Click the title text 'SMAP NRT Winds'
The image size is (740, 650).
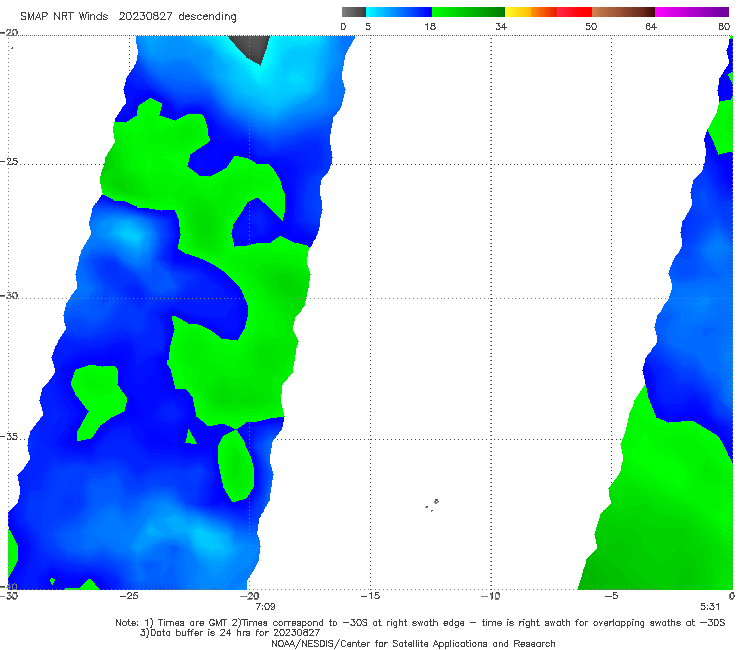click(64, 17)
